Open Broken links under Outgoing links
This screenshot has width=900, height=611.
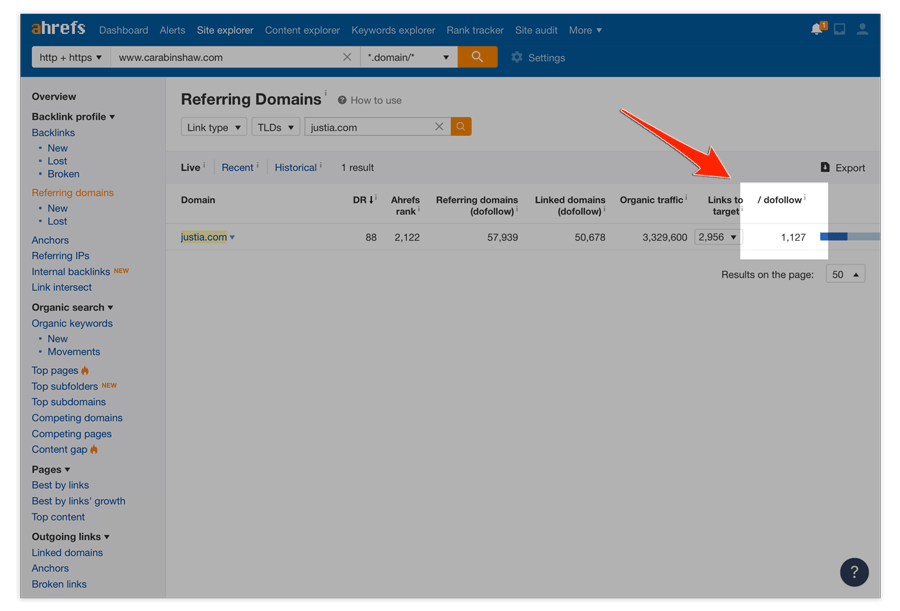tap(59, 584)
